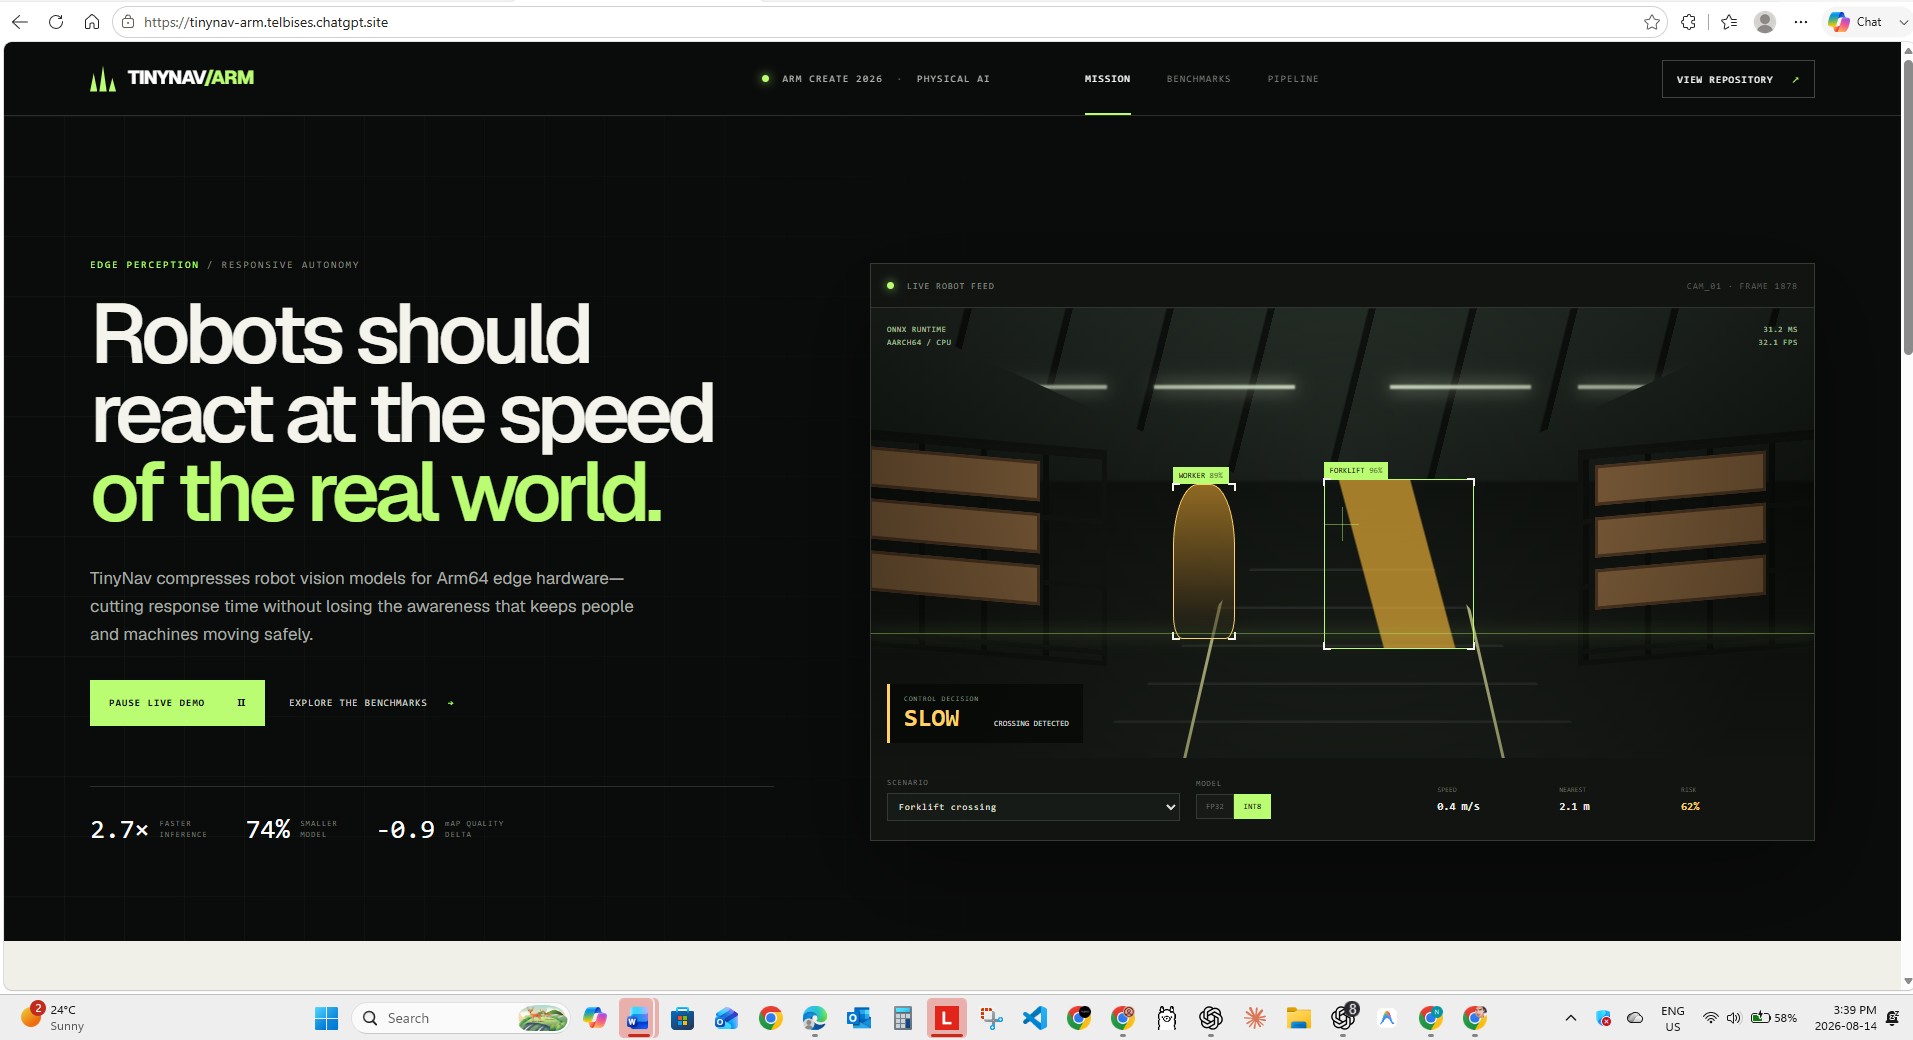Open the weather widget showing 24°C Sunny
Screen dimensions: 1913x1040
(54, 1018)
